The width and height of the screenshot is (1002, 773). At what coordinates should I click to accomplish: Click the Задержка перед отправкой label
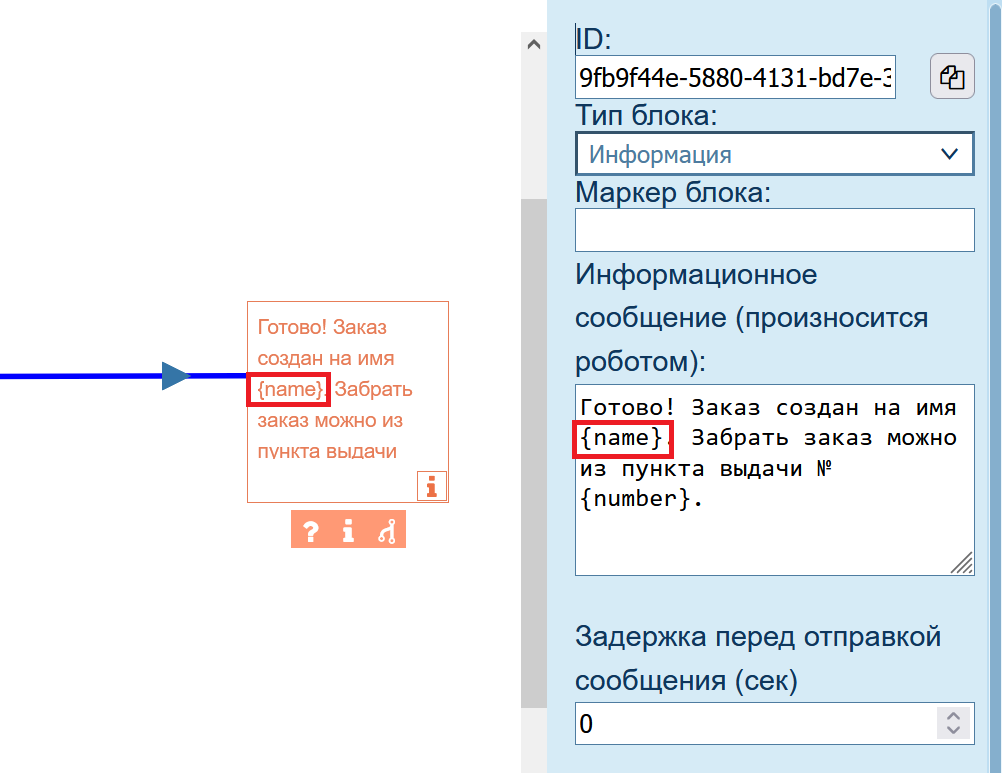tap(758, 658)
